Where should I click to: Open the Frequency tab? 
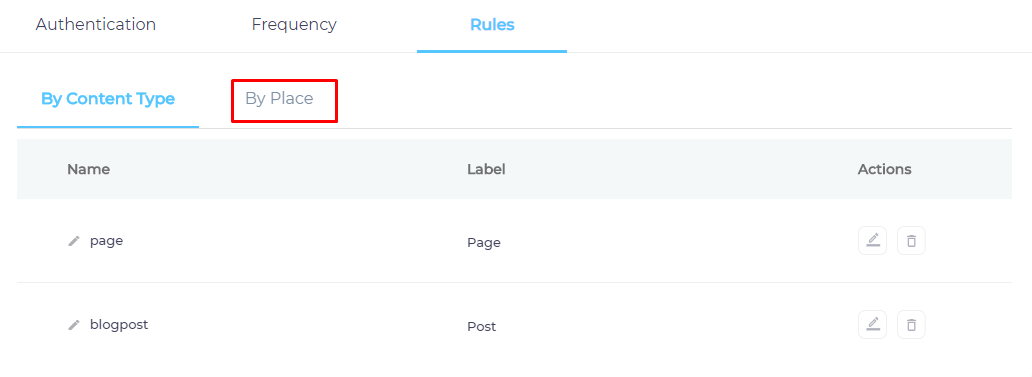pyautogui.click(x=294, y=25)
